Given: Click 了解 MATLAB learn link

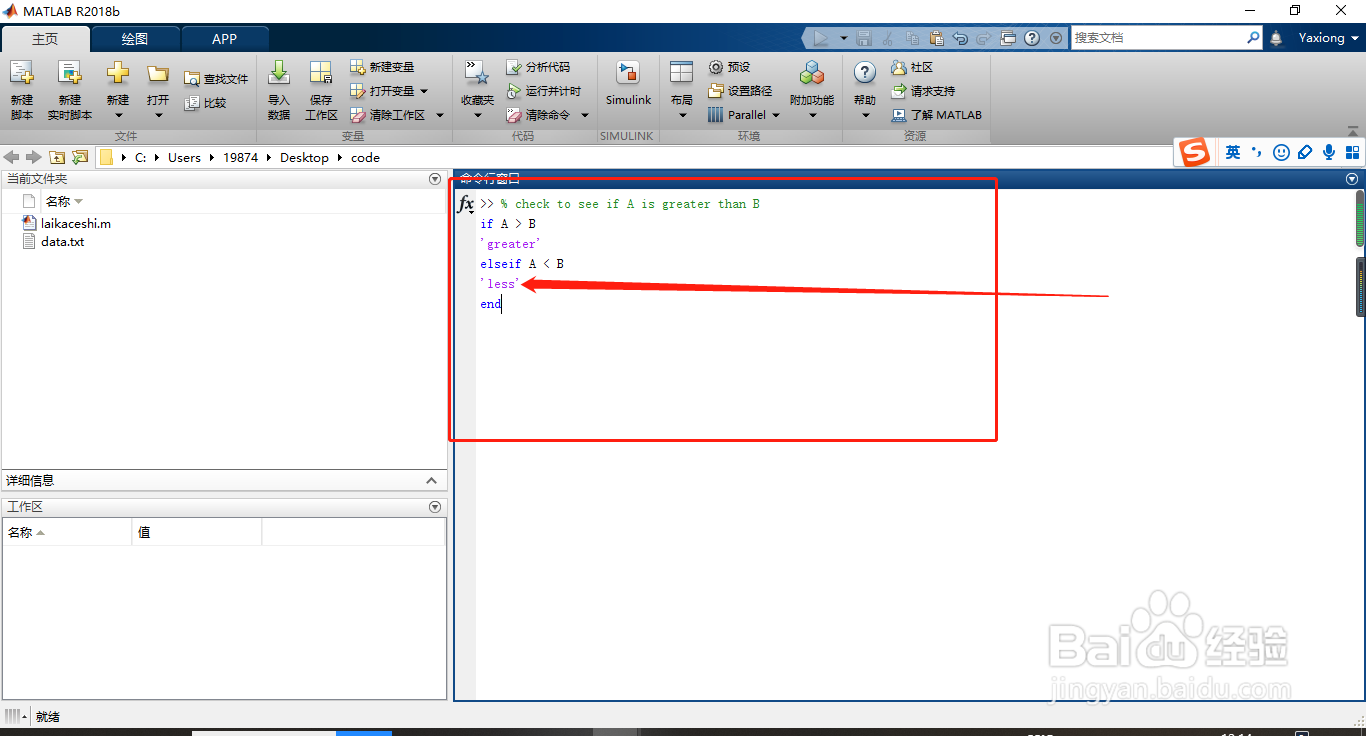Looking at the screenshot, I should [x=936, y=115].
